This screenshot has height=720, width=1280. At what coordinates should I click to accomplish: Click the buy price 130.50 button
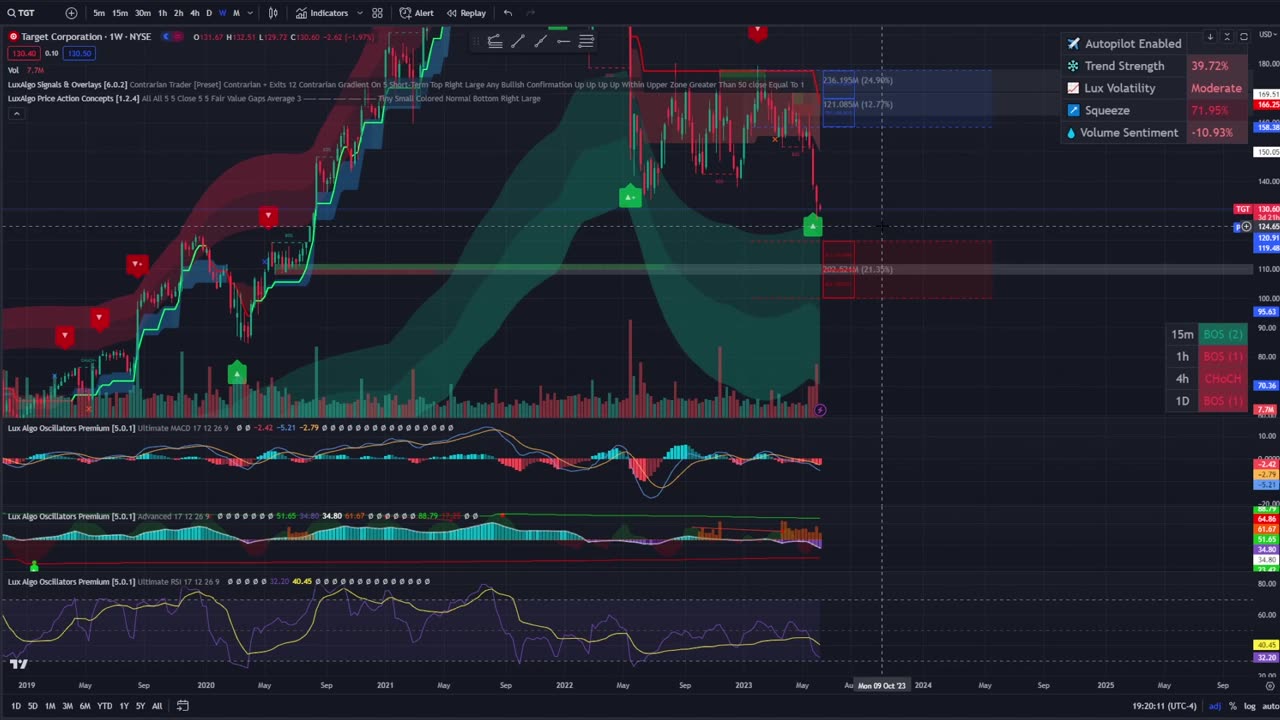point(79,53)
